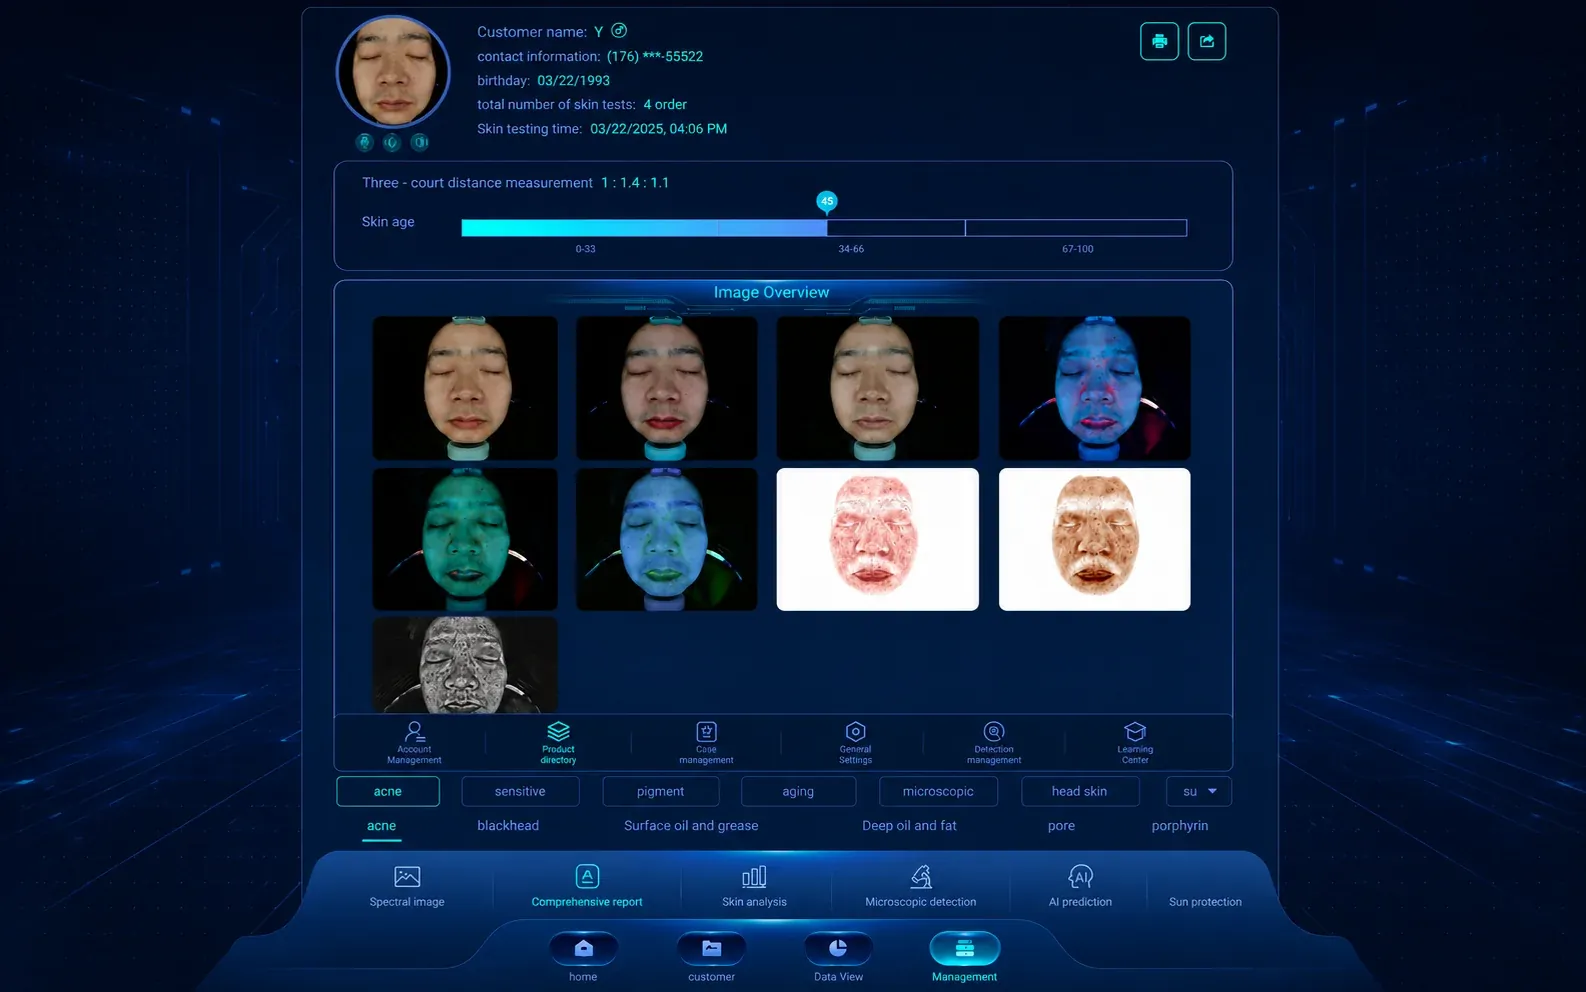The image size is (1586, 992).
Task: Go to the home screen
Action: point(583,957)
